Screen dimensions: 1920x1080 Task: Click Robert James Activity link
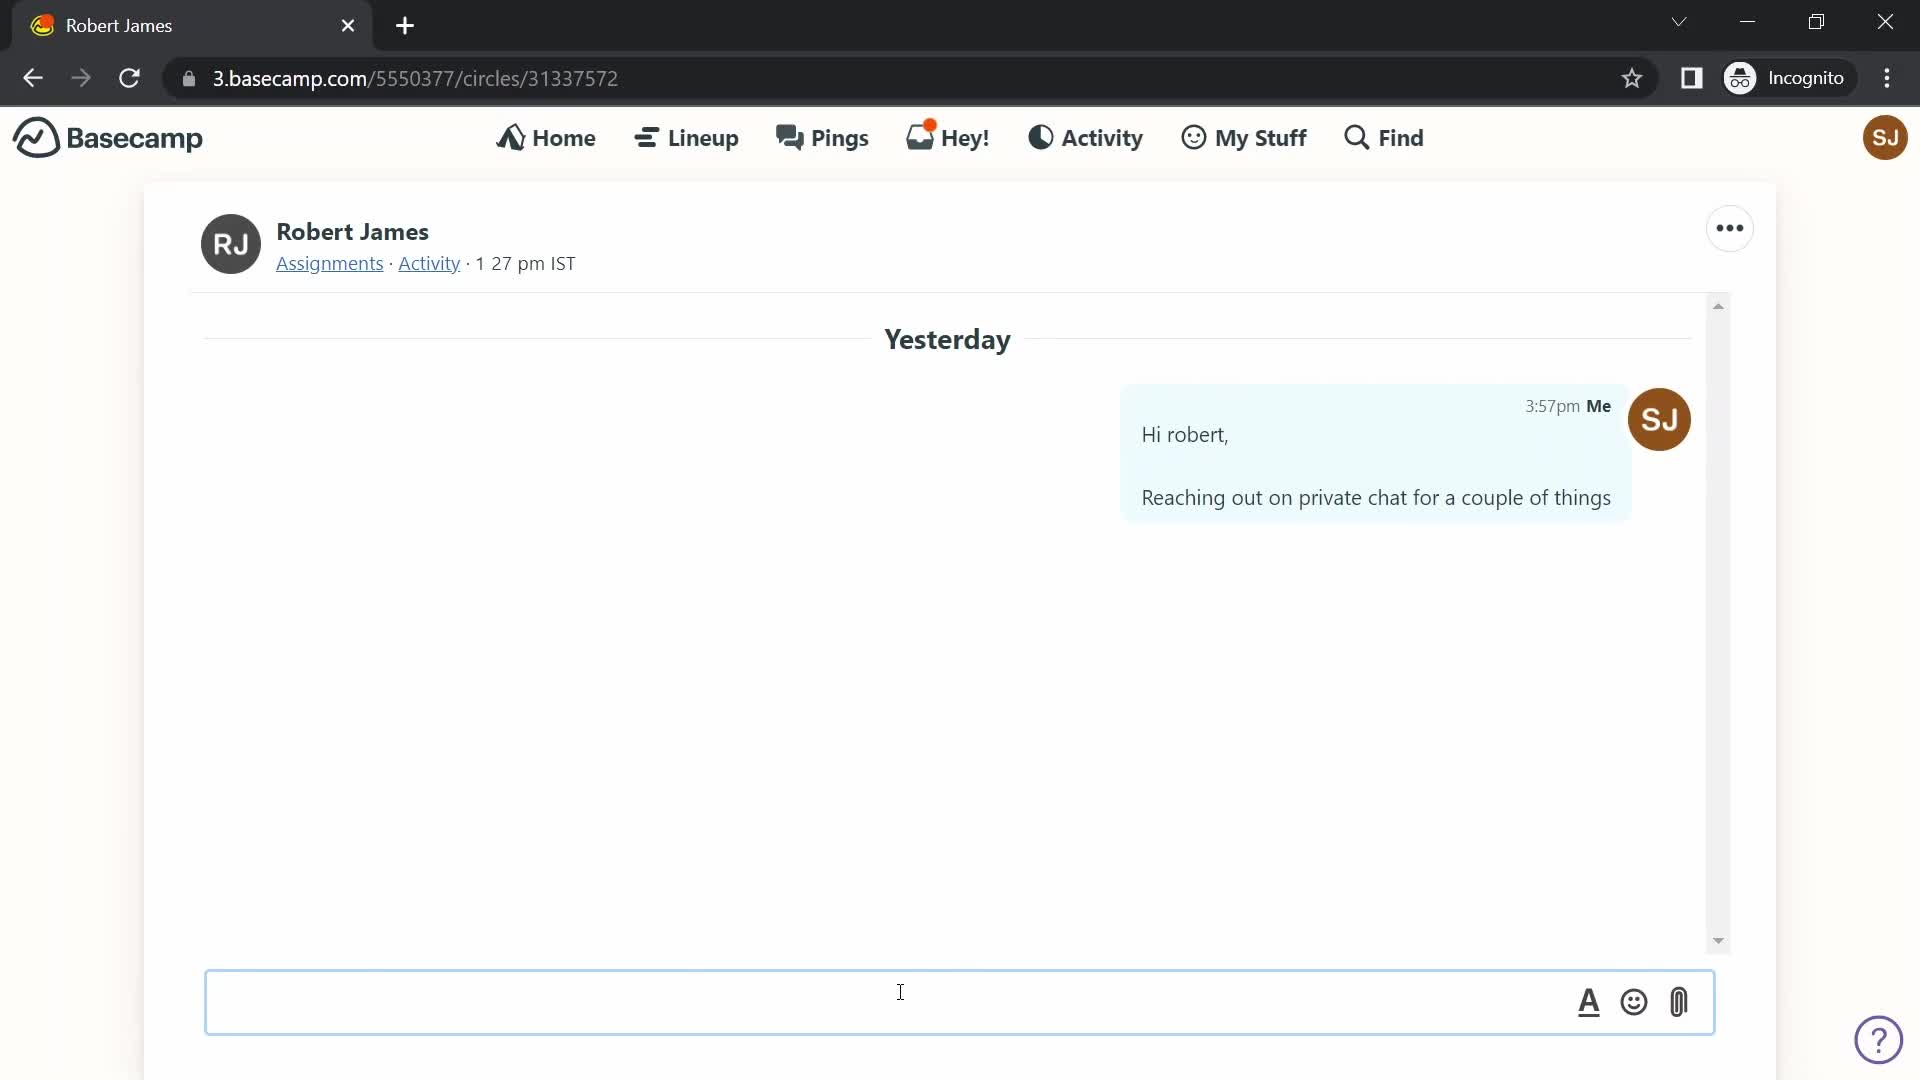(x=429, y=262)
